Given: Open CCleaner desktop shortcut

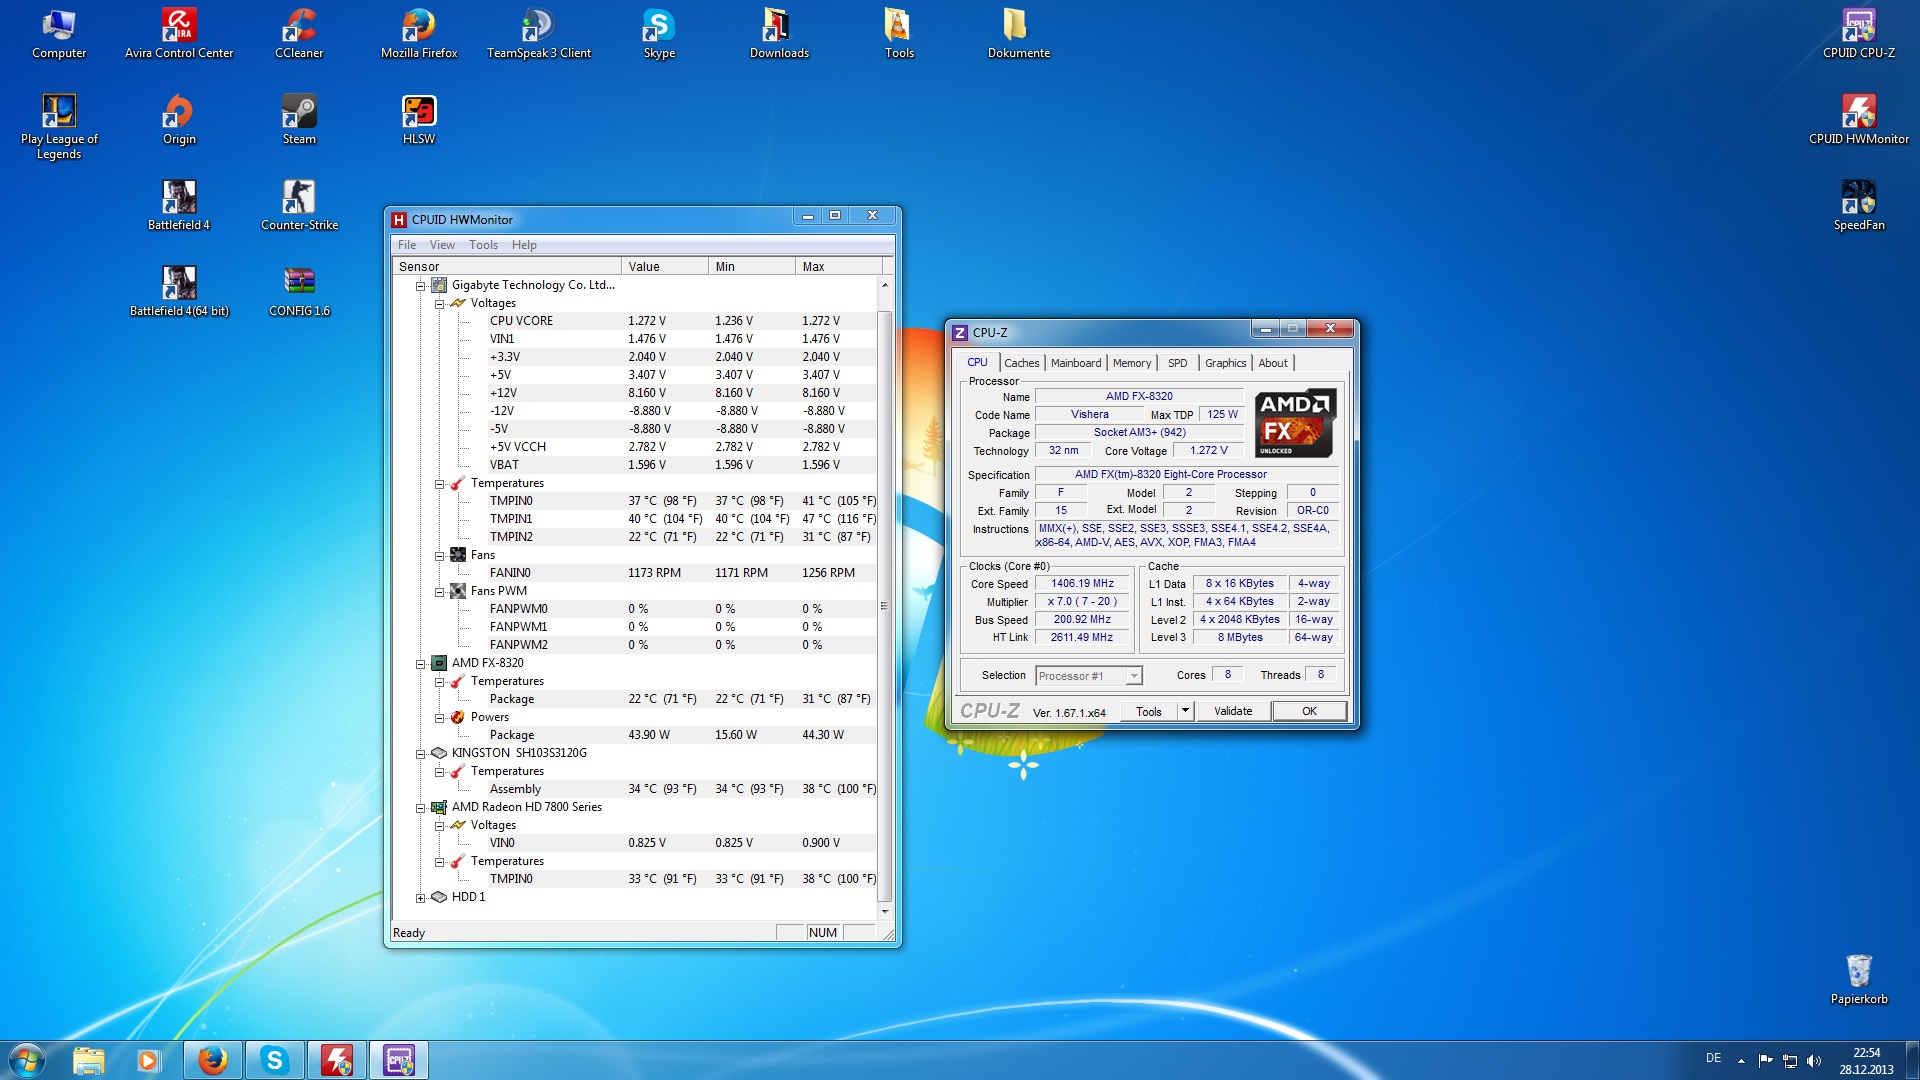Looking at the screenshot, I should 299,34.
